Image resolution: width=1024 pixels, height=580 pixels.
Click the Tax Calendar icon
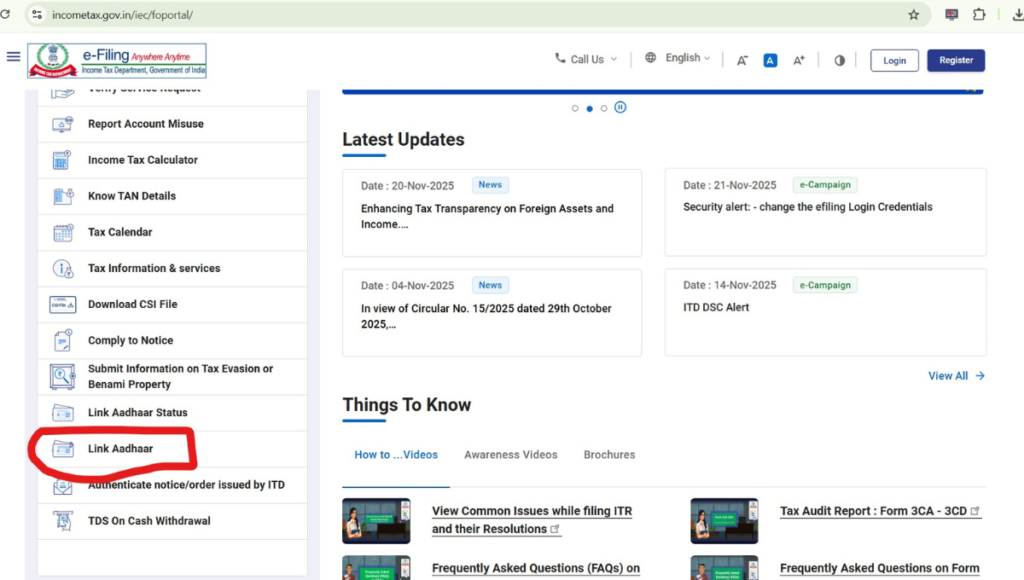[x=62, y=233]
